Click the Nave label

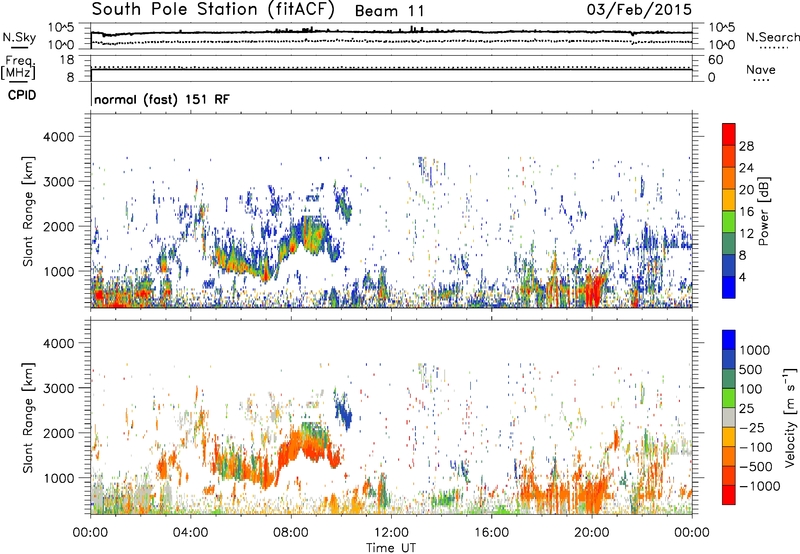(761, 69)
